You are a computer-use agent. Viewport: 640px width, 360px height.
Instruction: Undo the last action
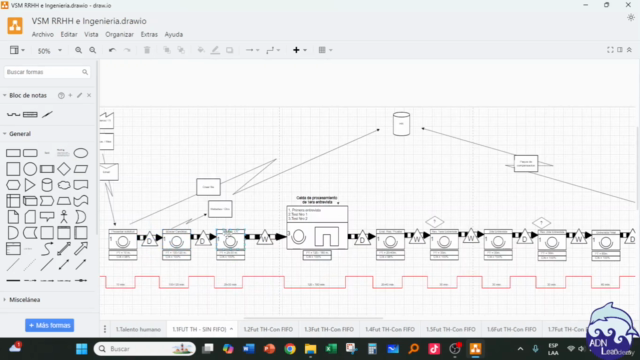(x=112, y=50)
